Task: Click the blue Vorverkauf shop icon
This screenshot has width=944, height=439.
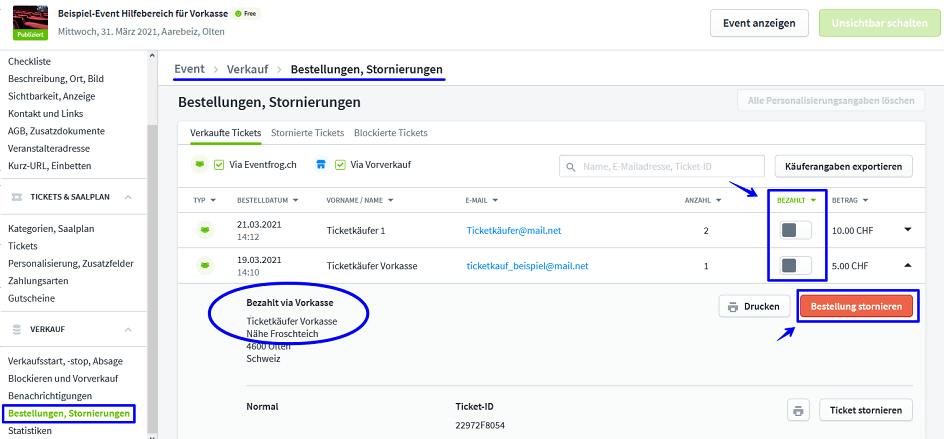Action: (x=321, y=165)
